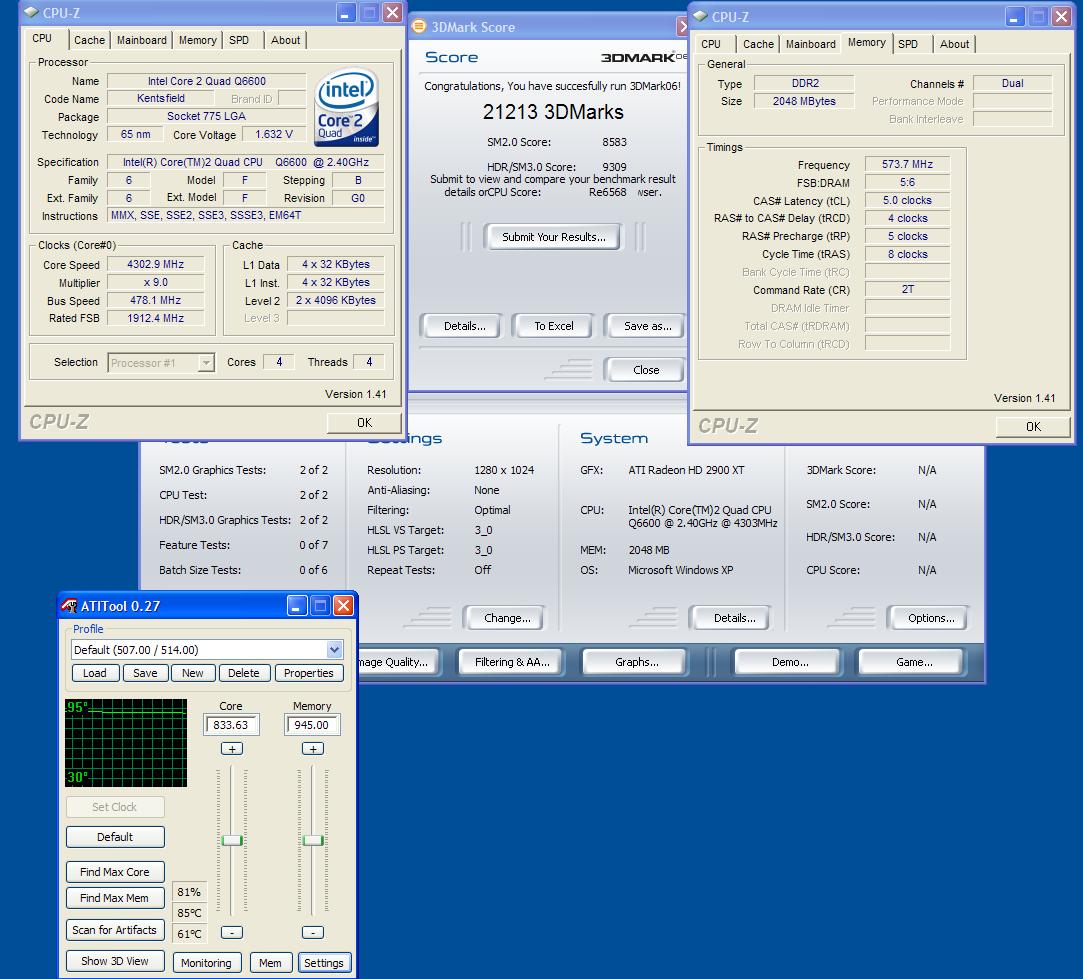Viewport: 1083px width, 979px height.
Task: Open ATITool Monitoring
Action: 206,962
